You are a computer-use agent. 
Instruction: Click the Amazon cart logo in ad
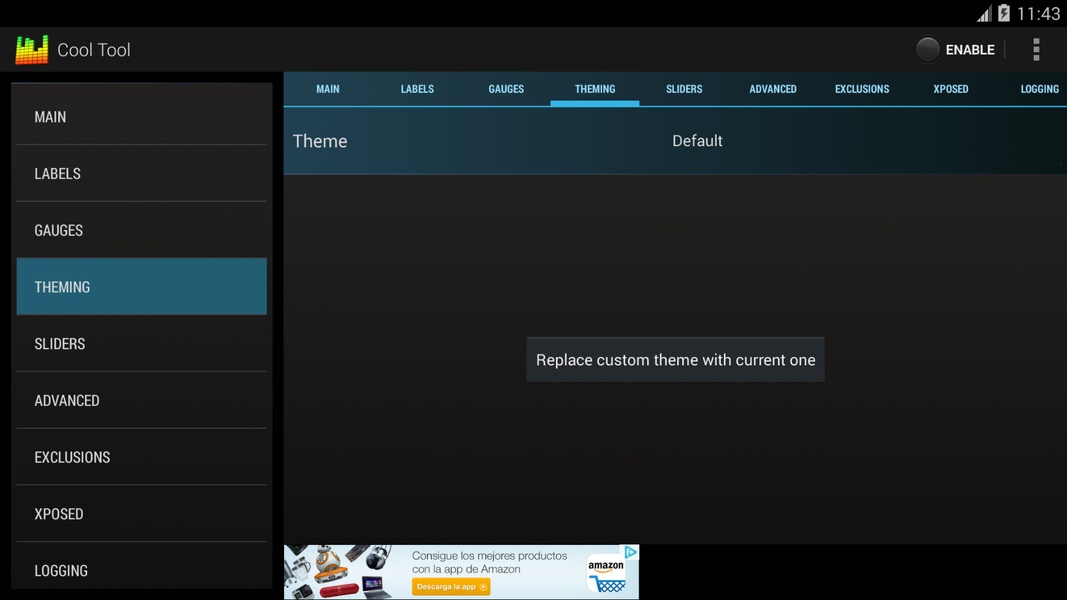click(x=606, y=576)
